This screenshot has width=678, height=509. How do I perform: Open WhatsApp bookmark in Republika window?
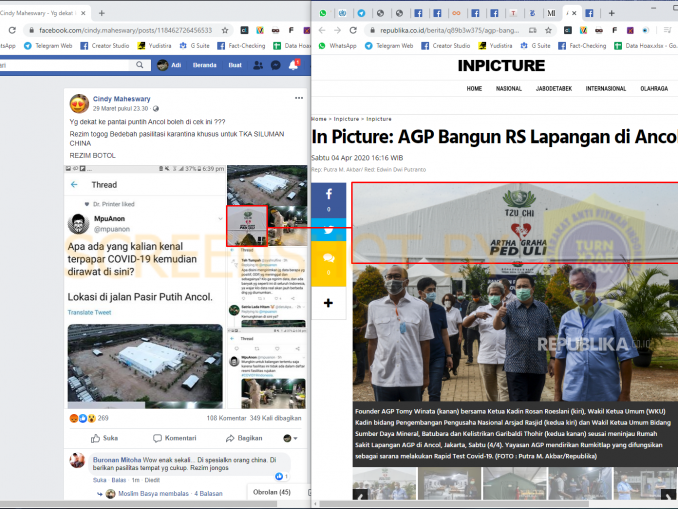pos(338,45)
